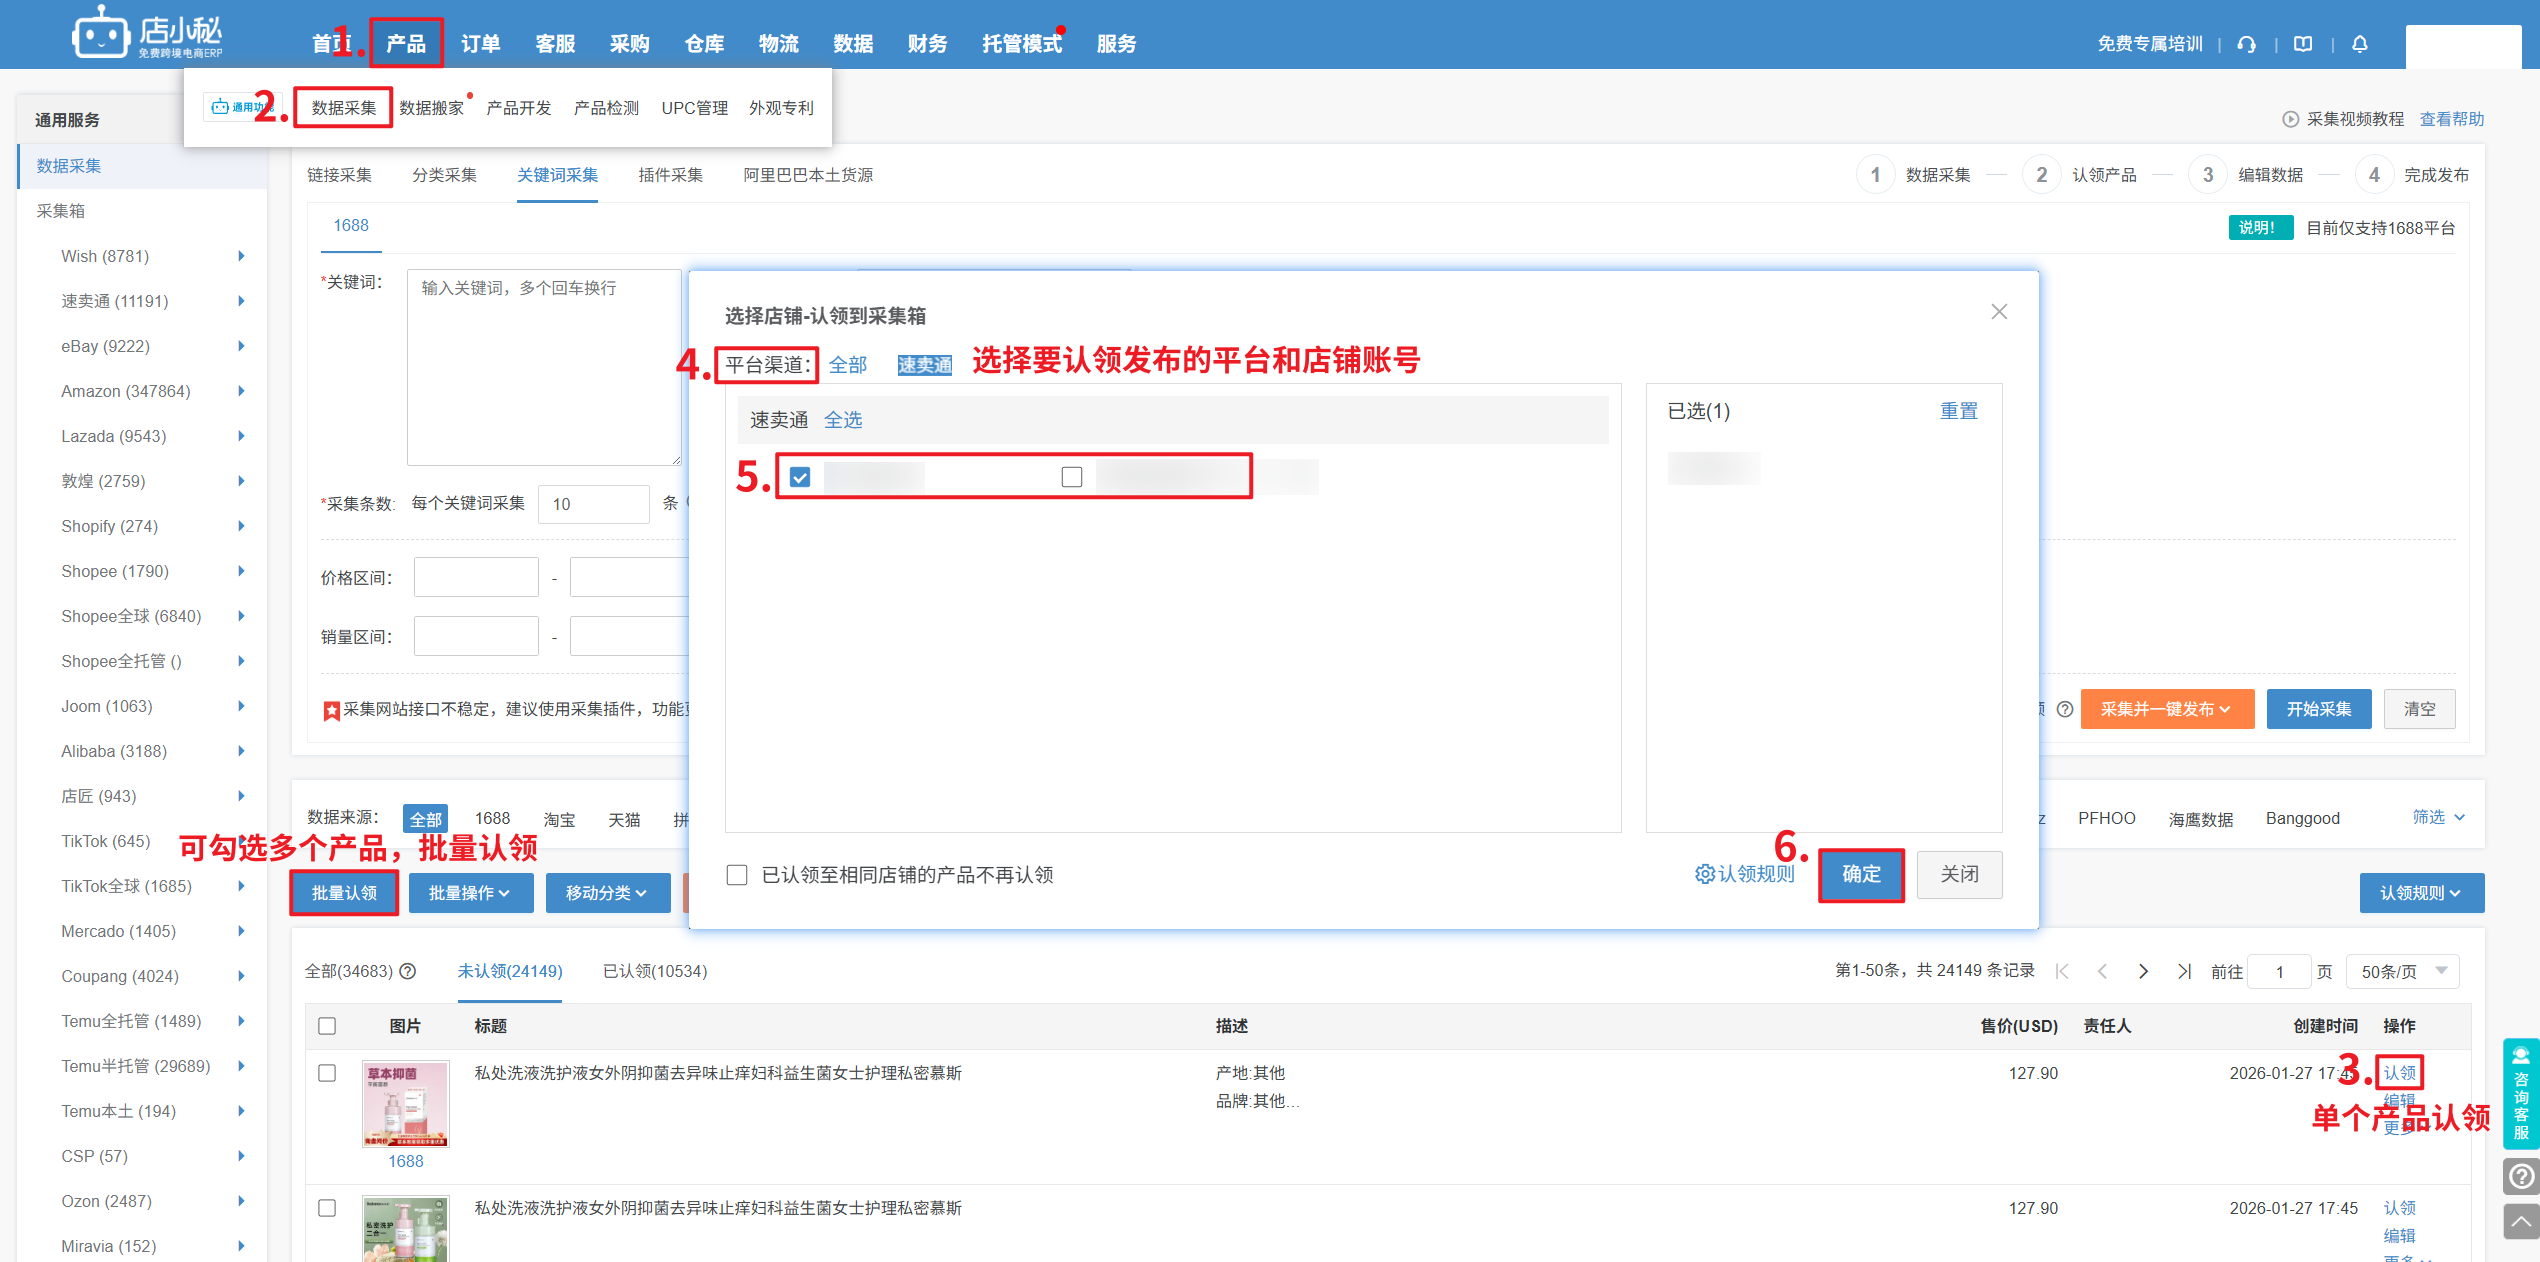Click the help question mark beside 全部(34683)

pos(408,971)
